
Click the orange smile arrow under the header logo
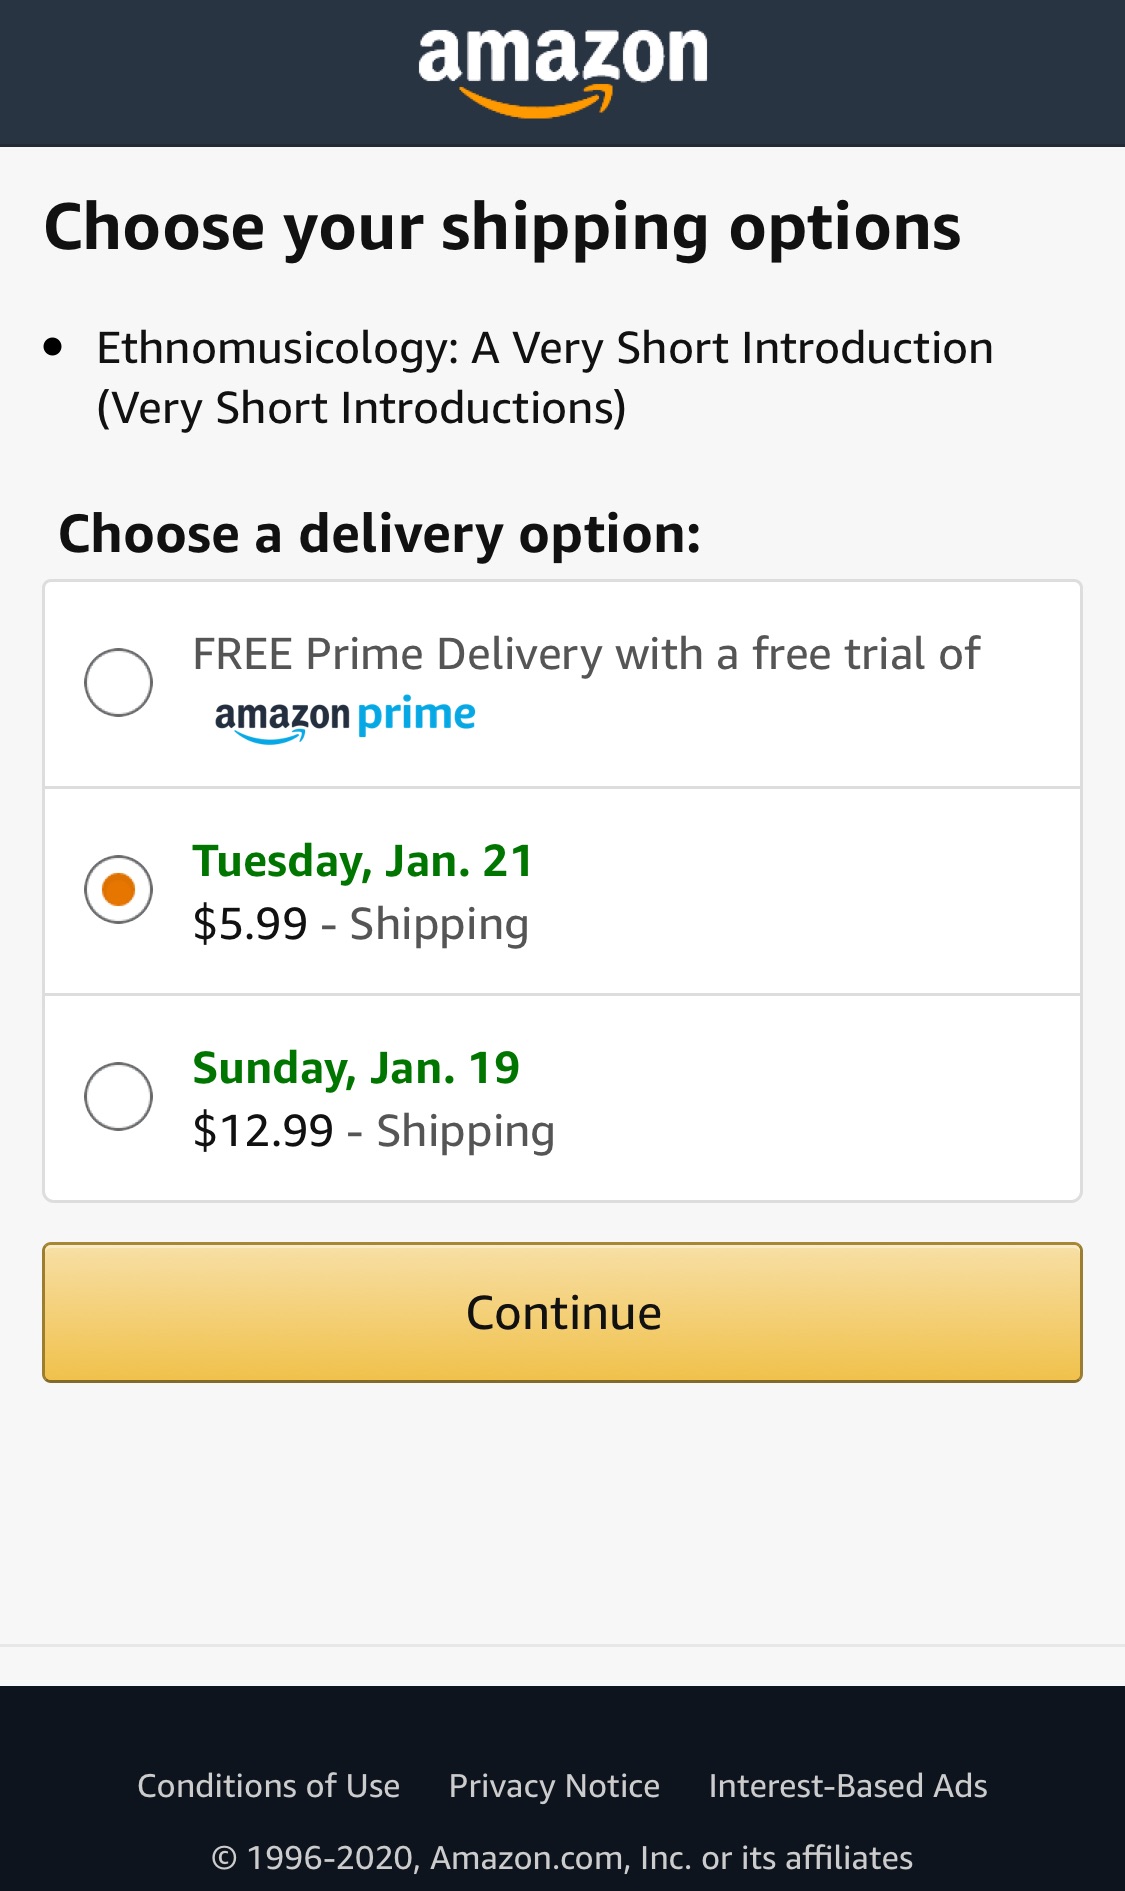[x=536, y=101]
